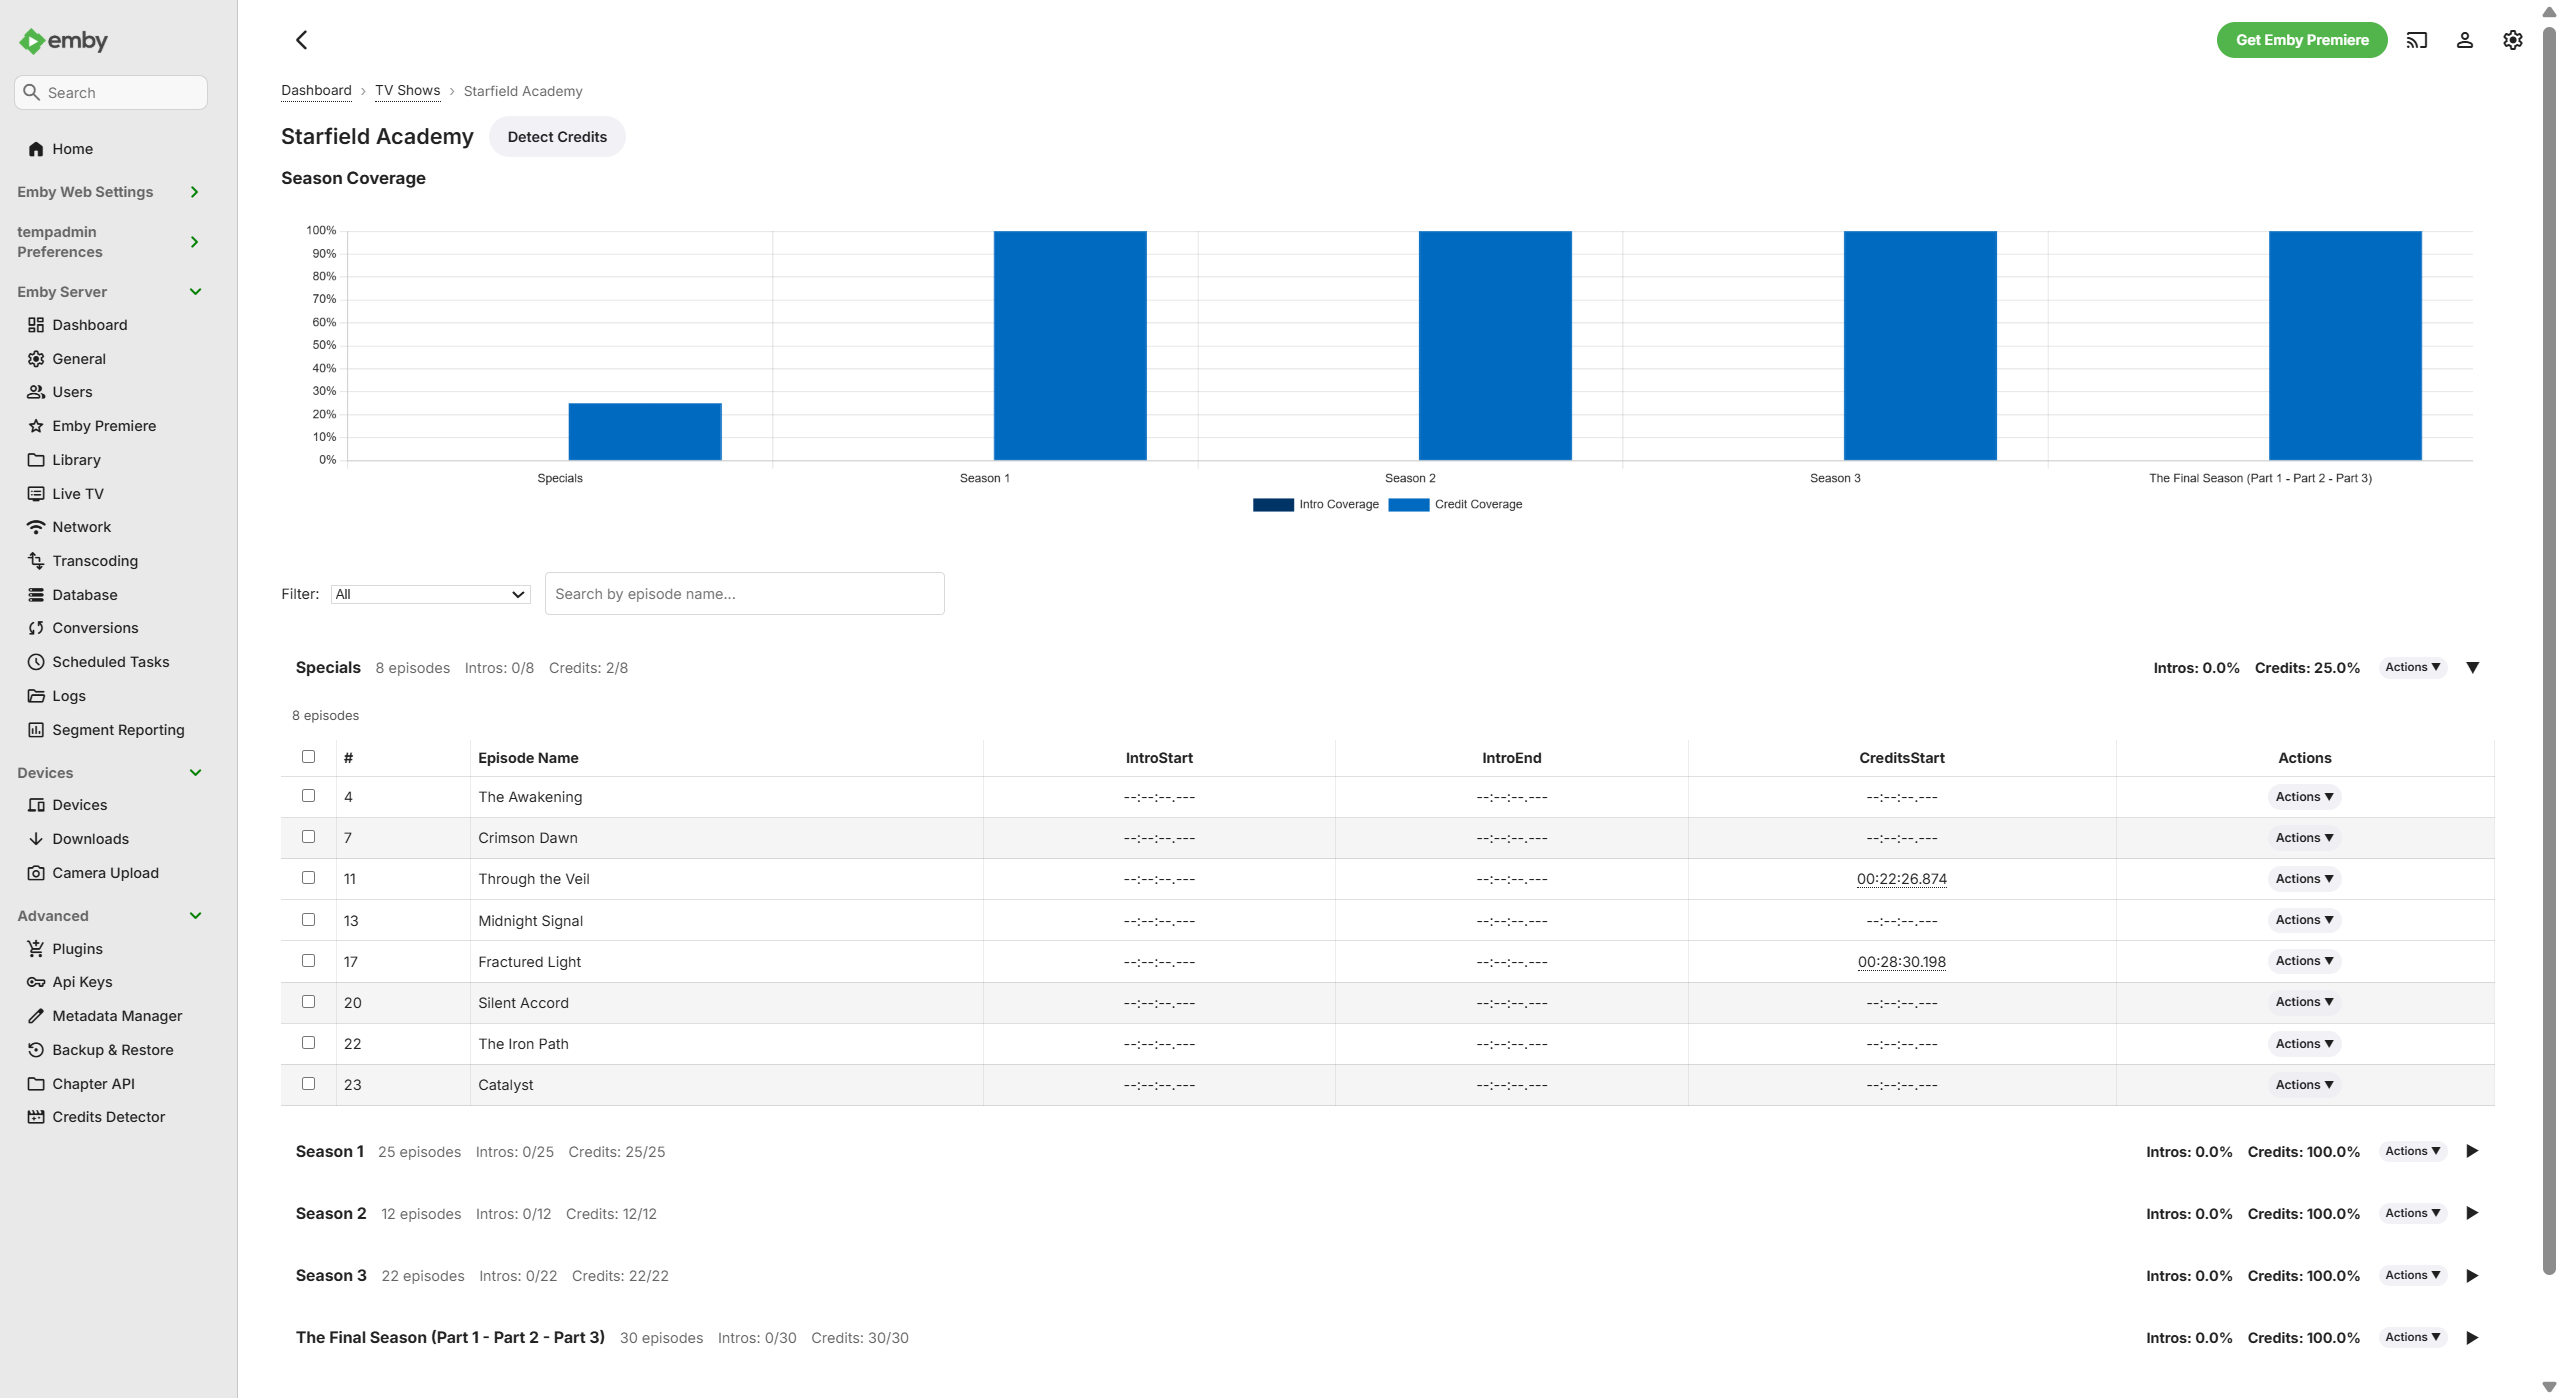Click the Detect Credits button

point(557,137)
